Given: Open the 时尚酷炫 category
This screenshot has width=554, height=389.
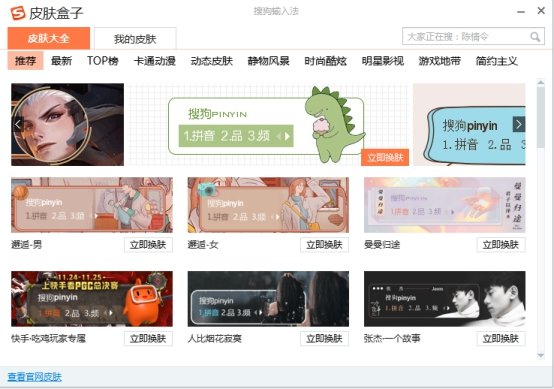Looking at the screenshot, I should pyautogui.click(x=325, y=61).
